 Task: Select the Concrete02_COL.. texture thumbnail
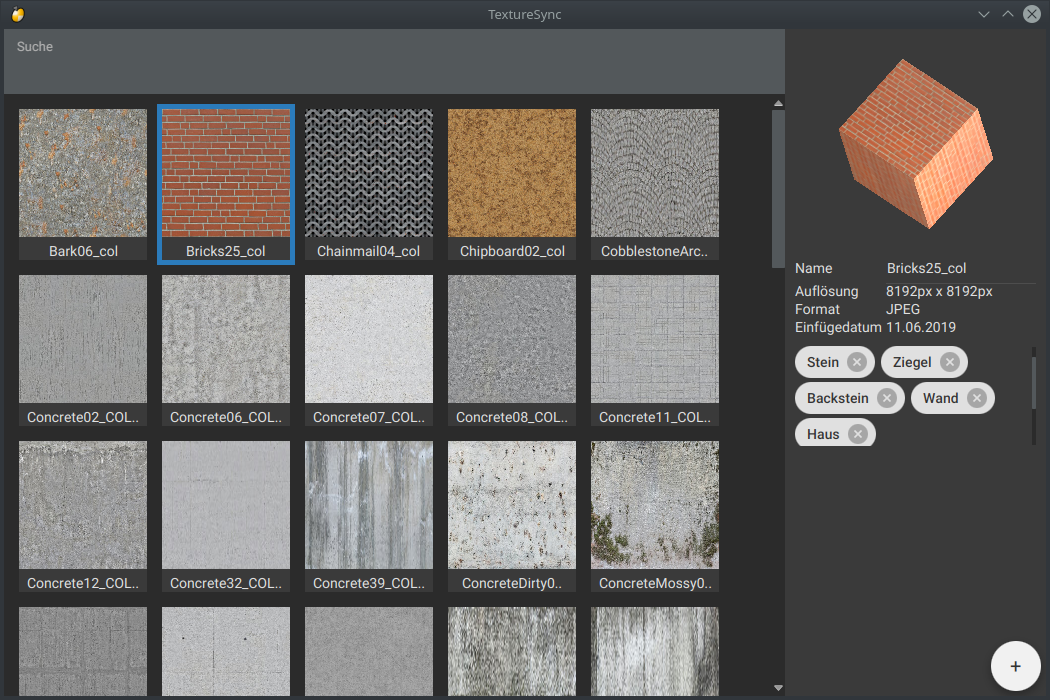coord(83,350)
